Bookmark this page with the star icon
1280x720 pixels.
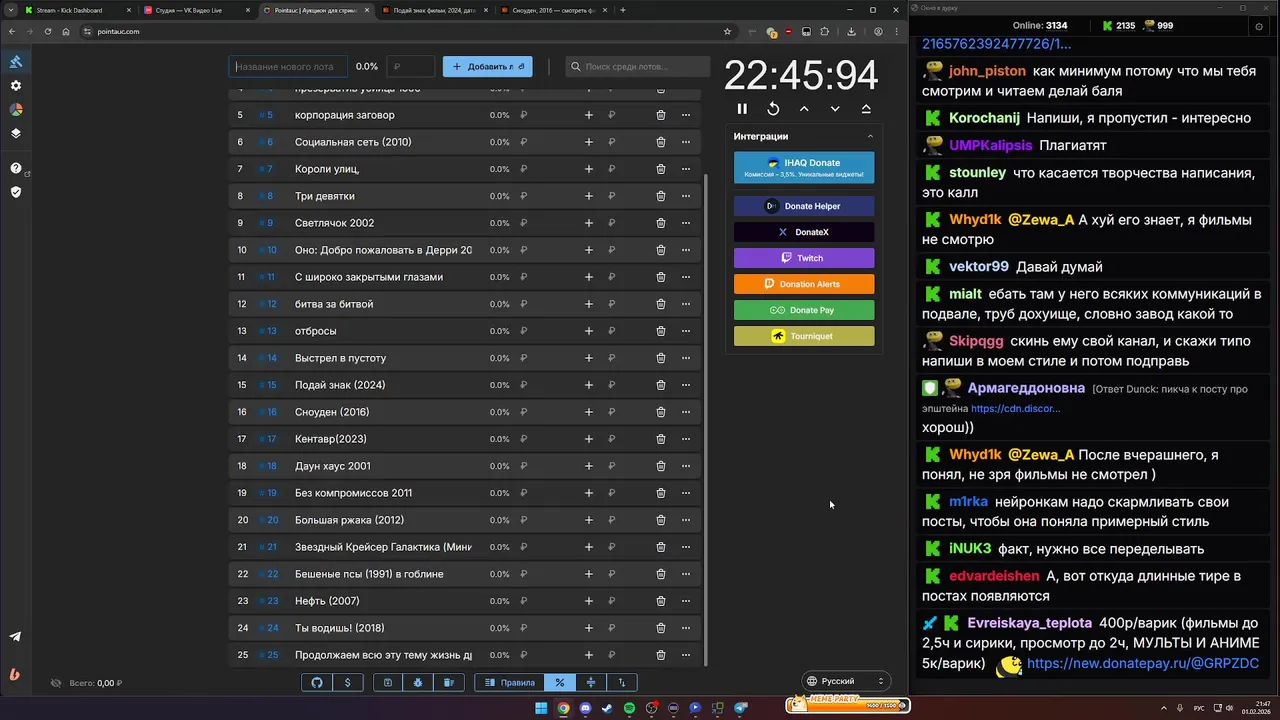pos(727,31)
